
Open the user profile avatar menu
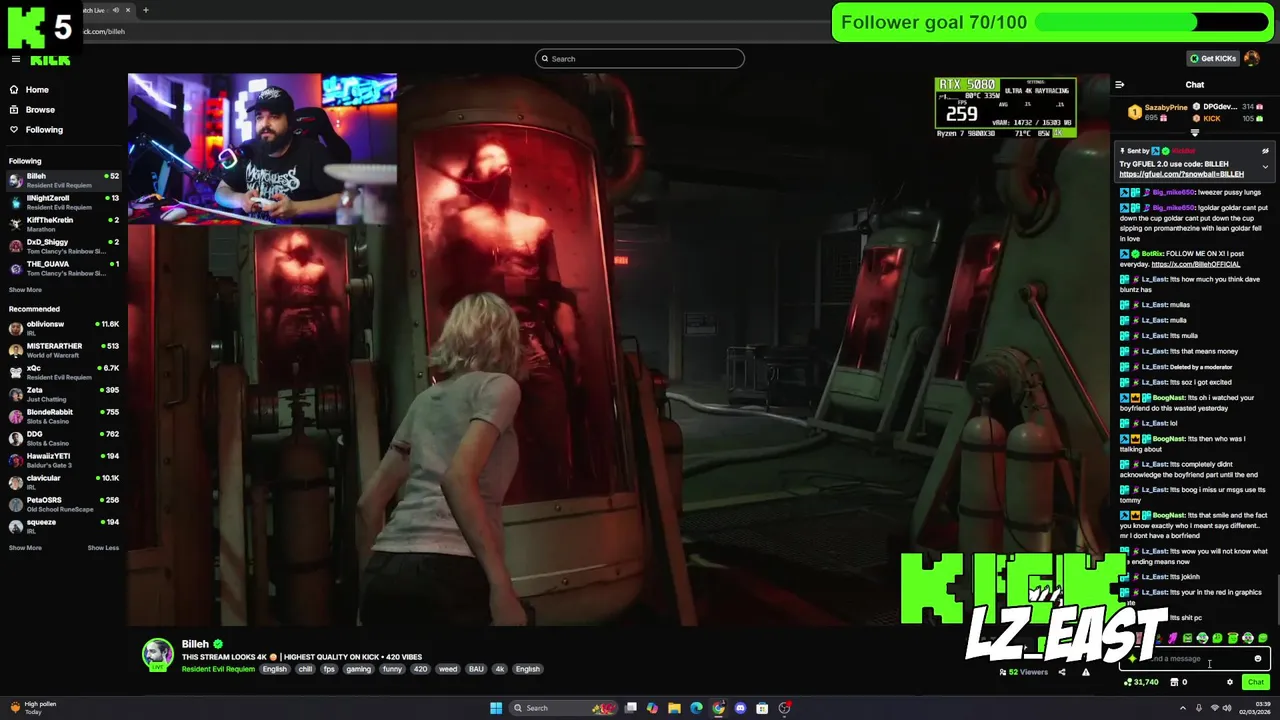(x=1252, y=58)
